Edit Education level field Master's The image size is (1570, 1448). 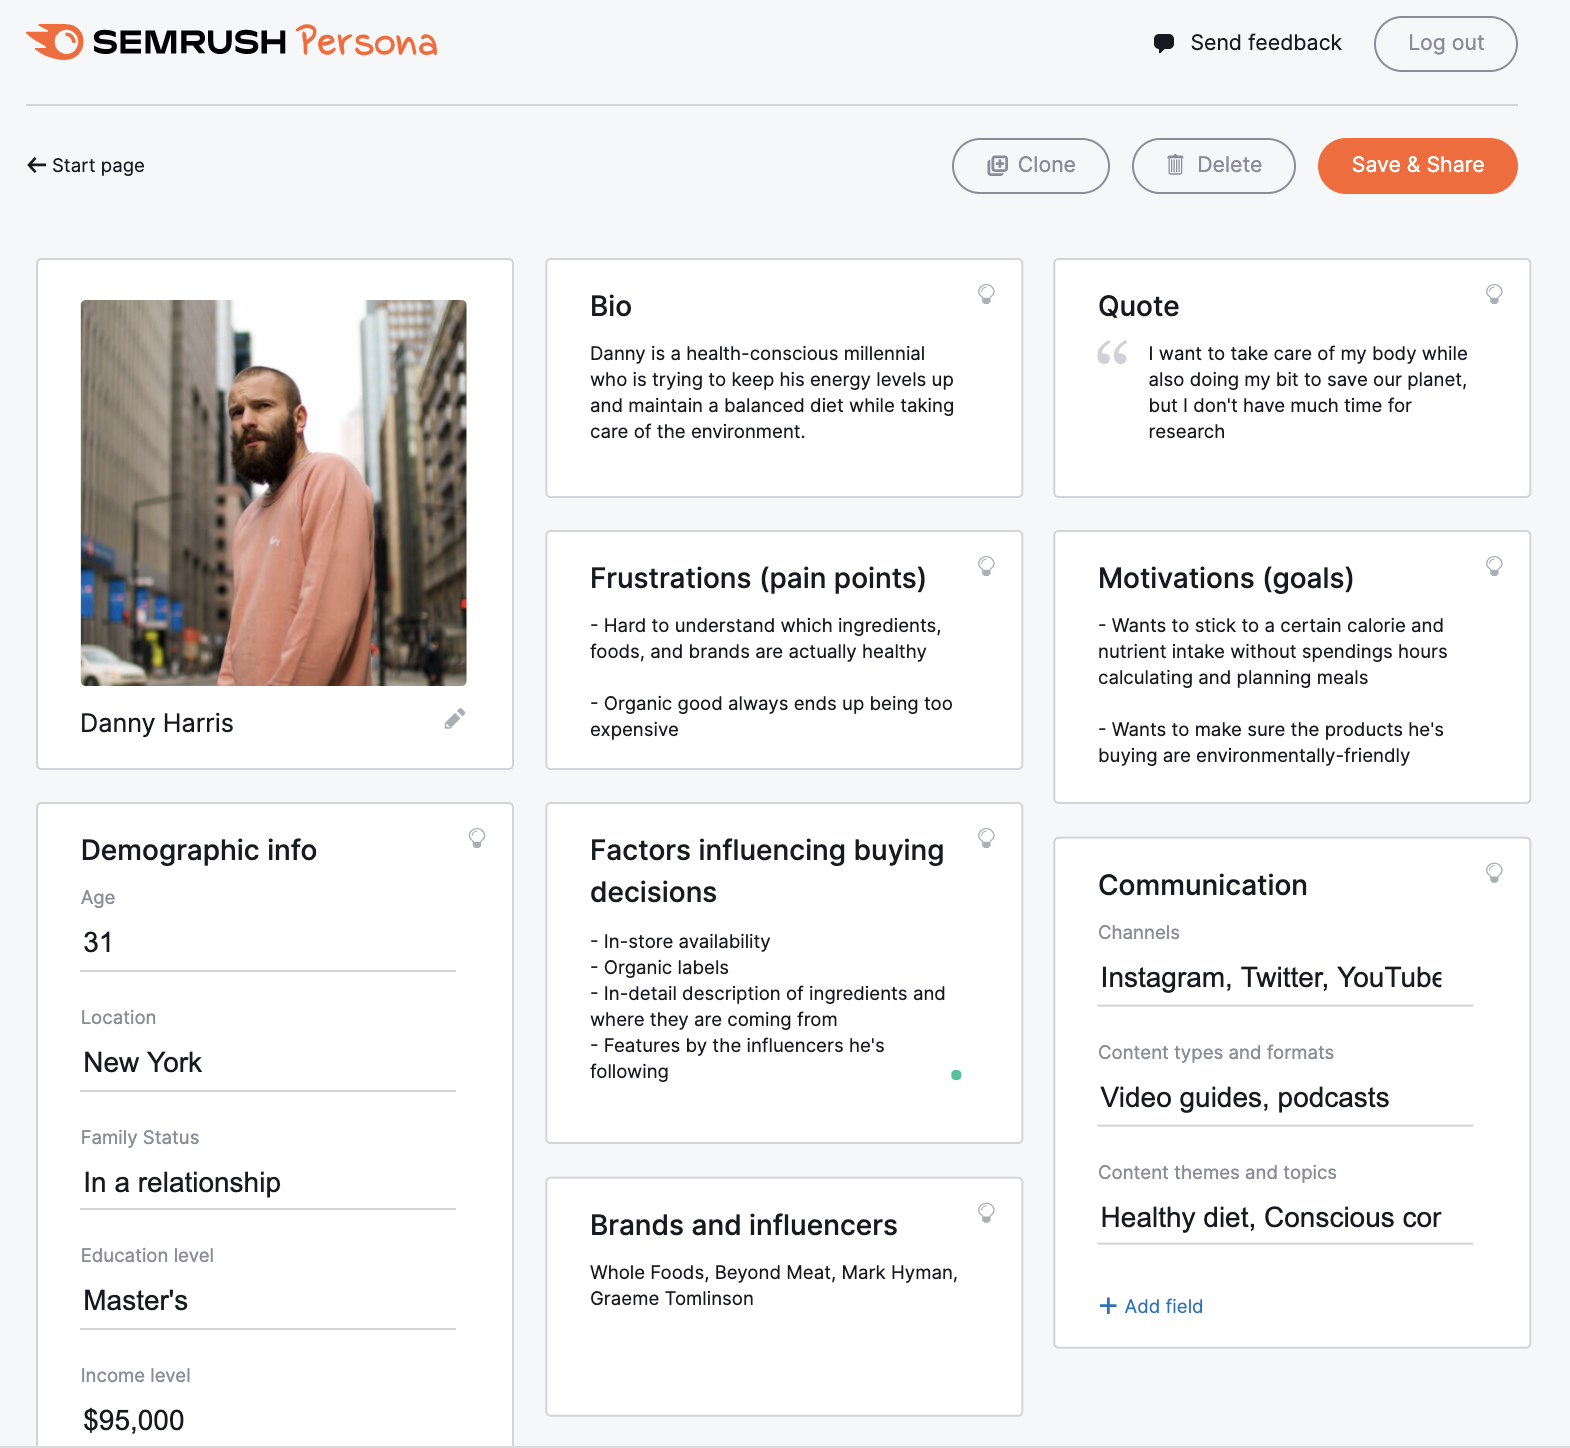pyautogui.click(x=268, y=1300)
